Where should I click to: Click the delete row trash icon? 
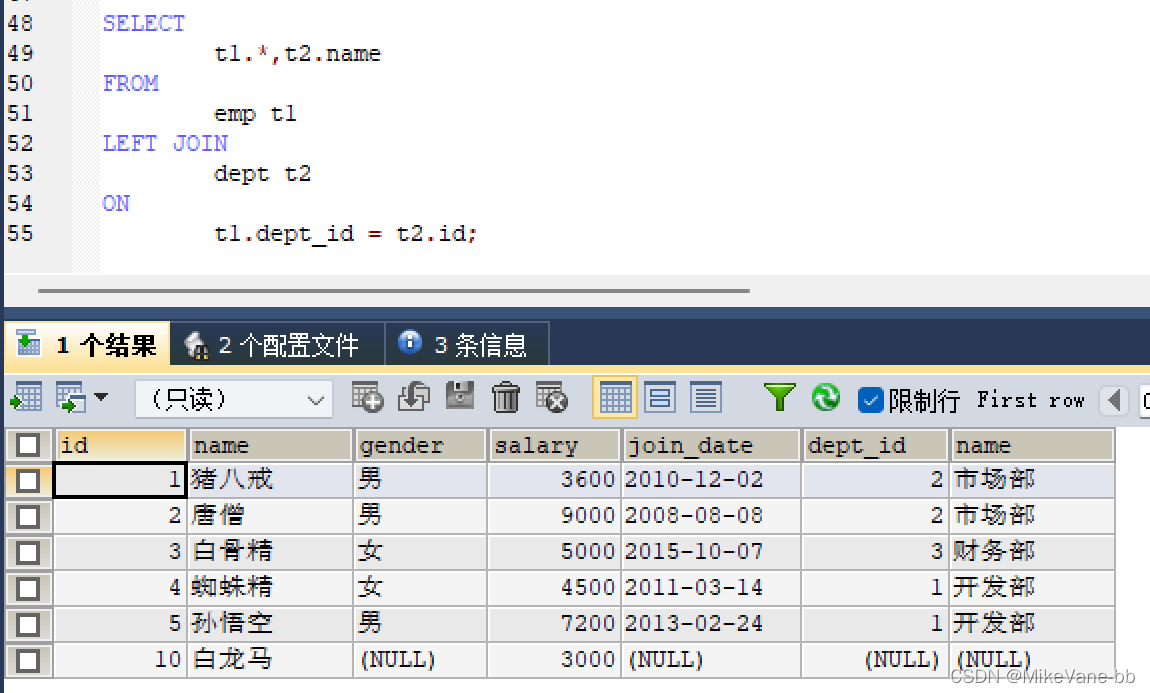coord(505,397)
